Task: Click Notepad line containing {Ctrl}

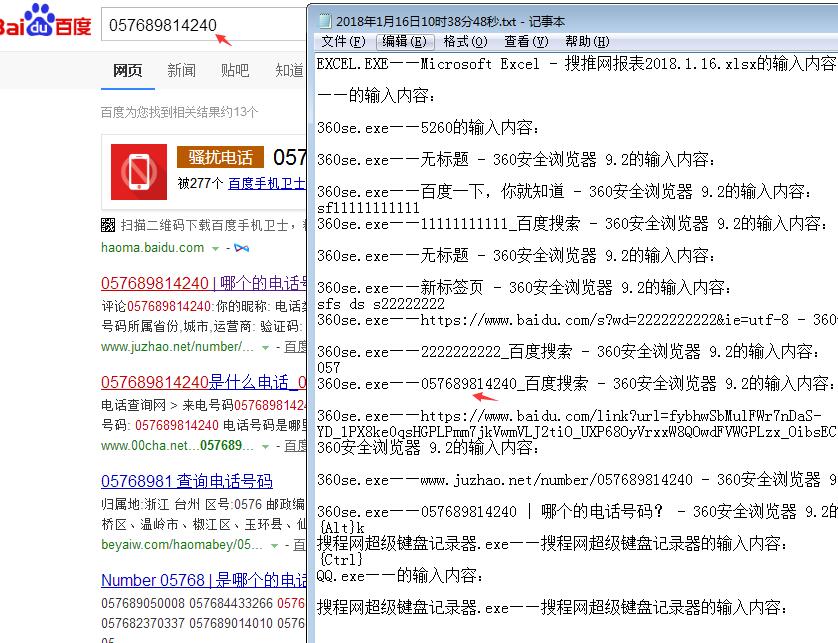Action: click(x=342, y=560)
